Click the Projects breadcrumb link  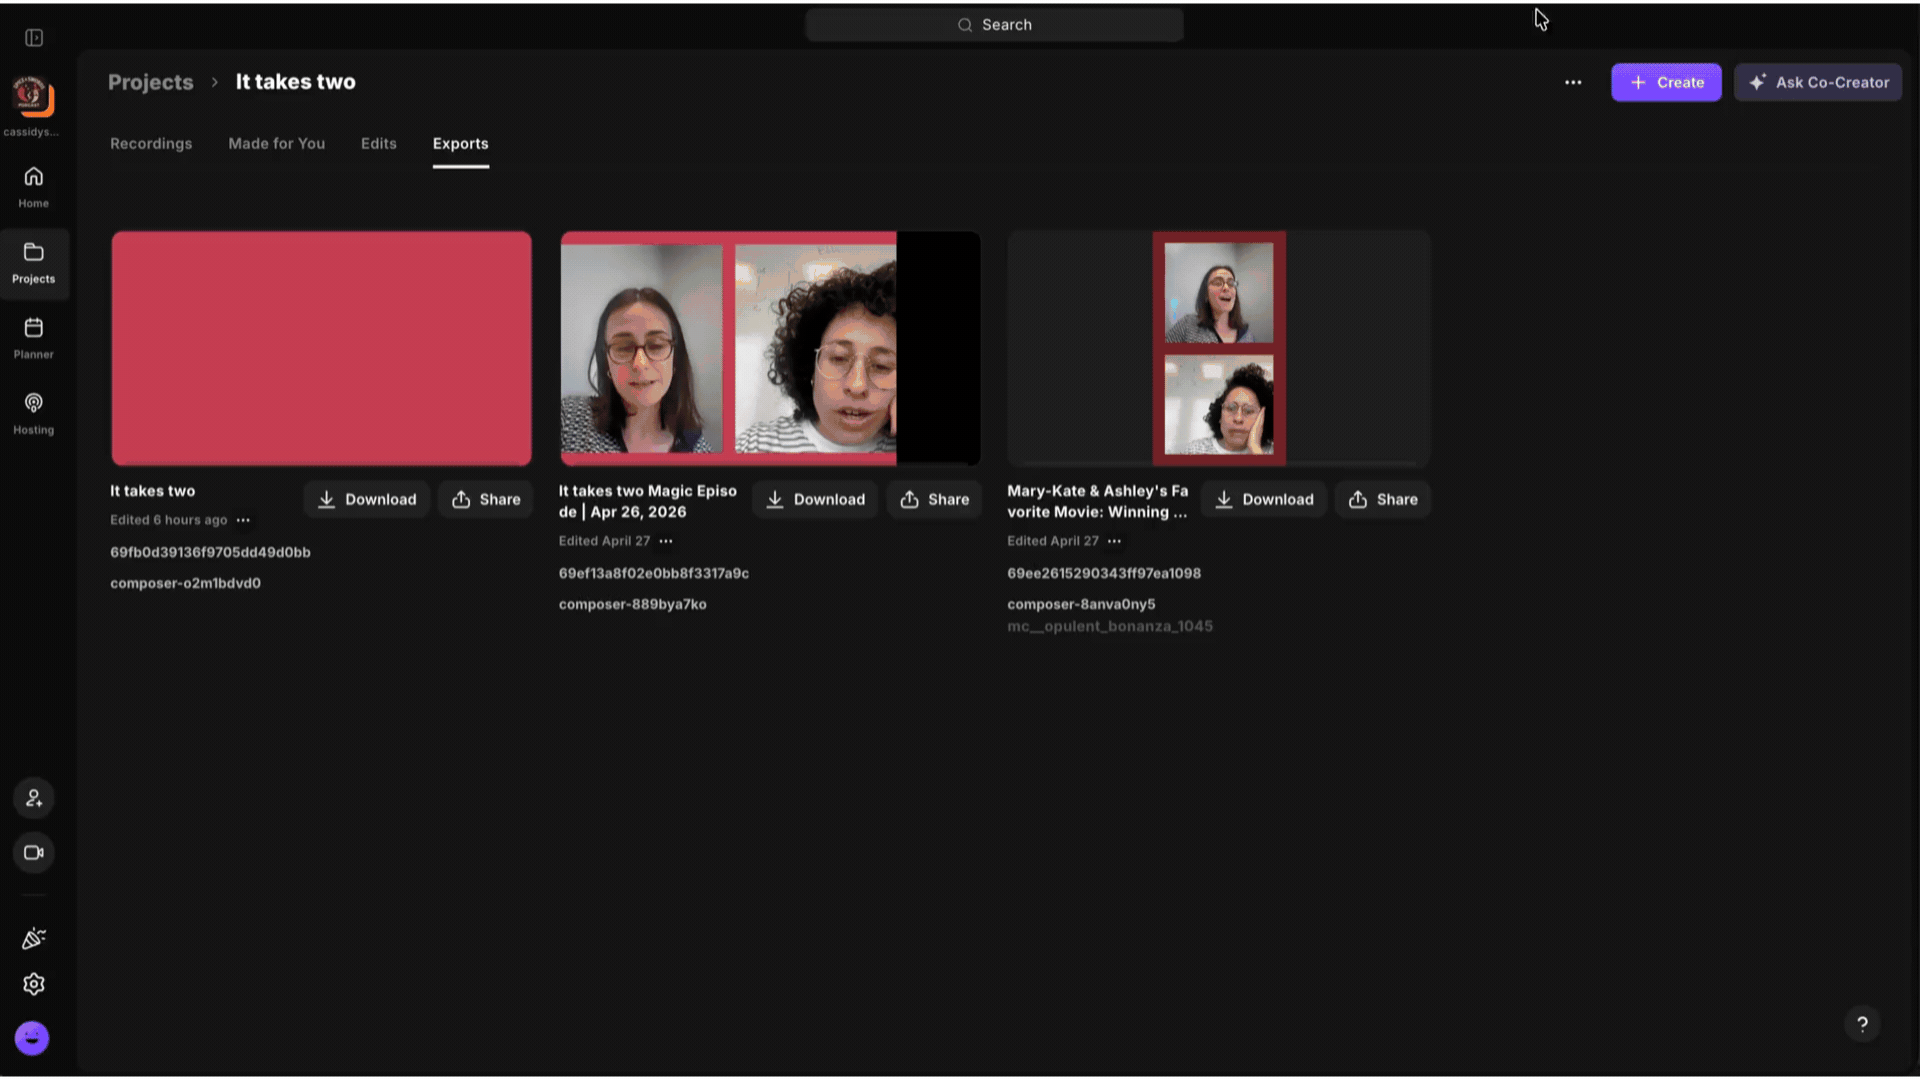point(150,82)
